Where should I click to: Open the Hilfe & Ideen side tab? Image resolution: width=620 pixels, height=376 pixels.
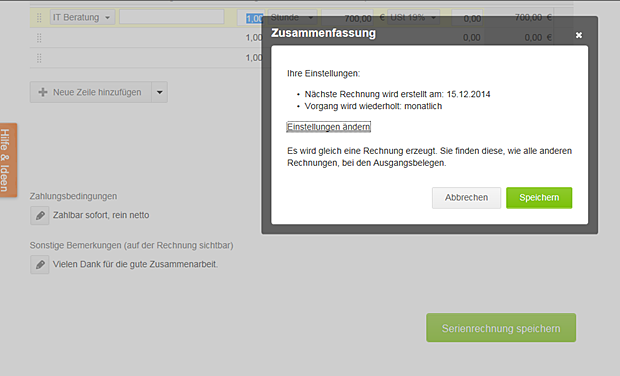(x=8, y=160)
